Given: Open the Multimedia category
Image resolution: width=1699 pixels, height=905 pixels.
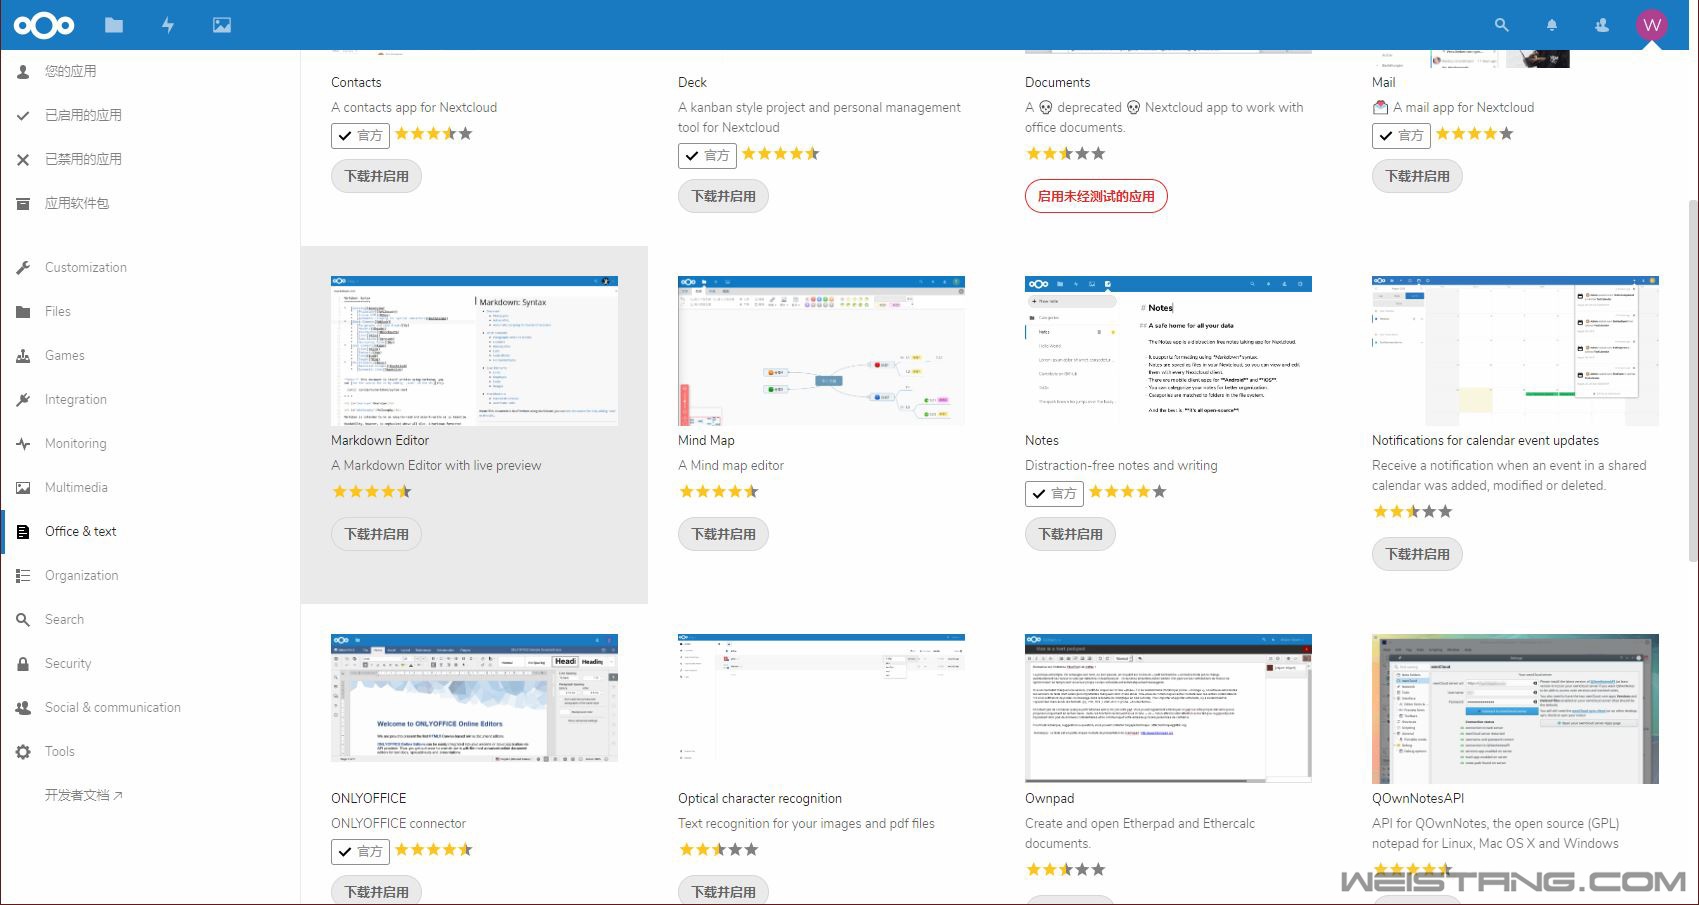Looking at the screenshot, I should (76, 487).
